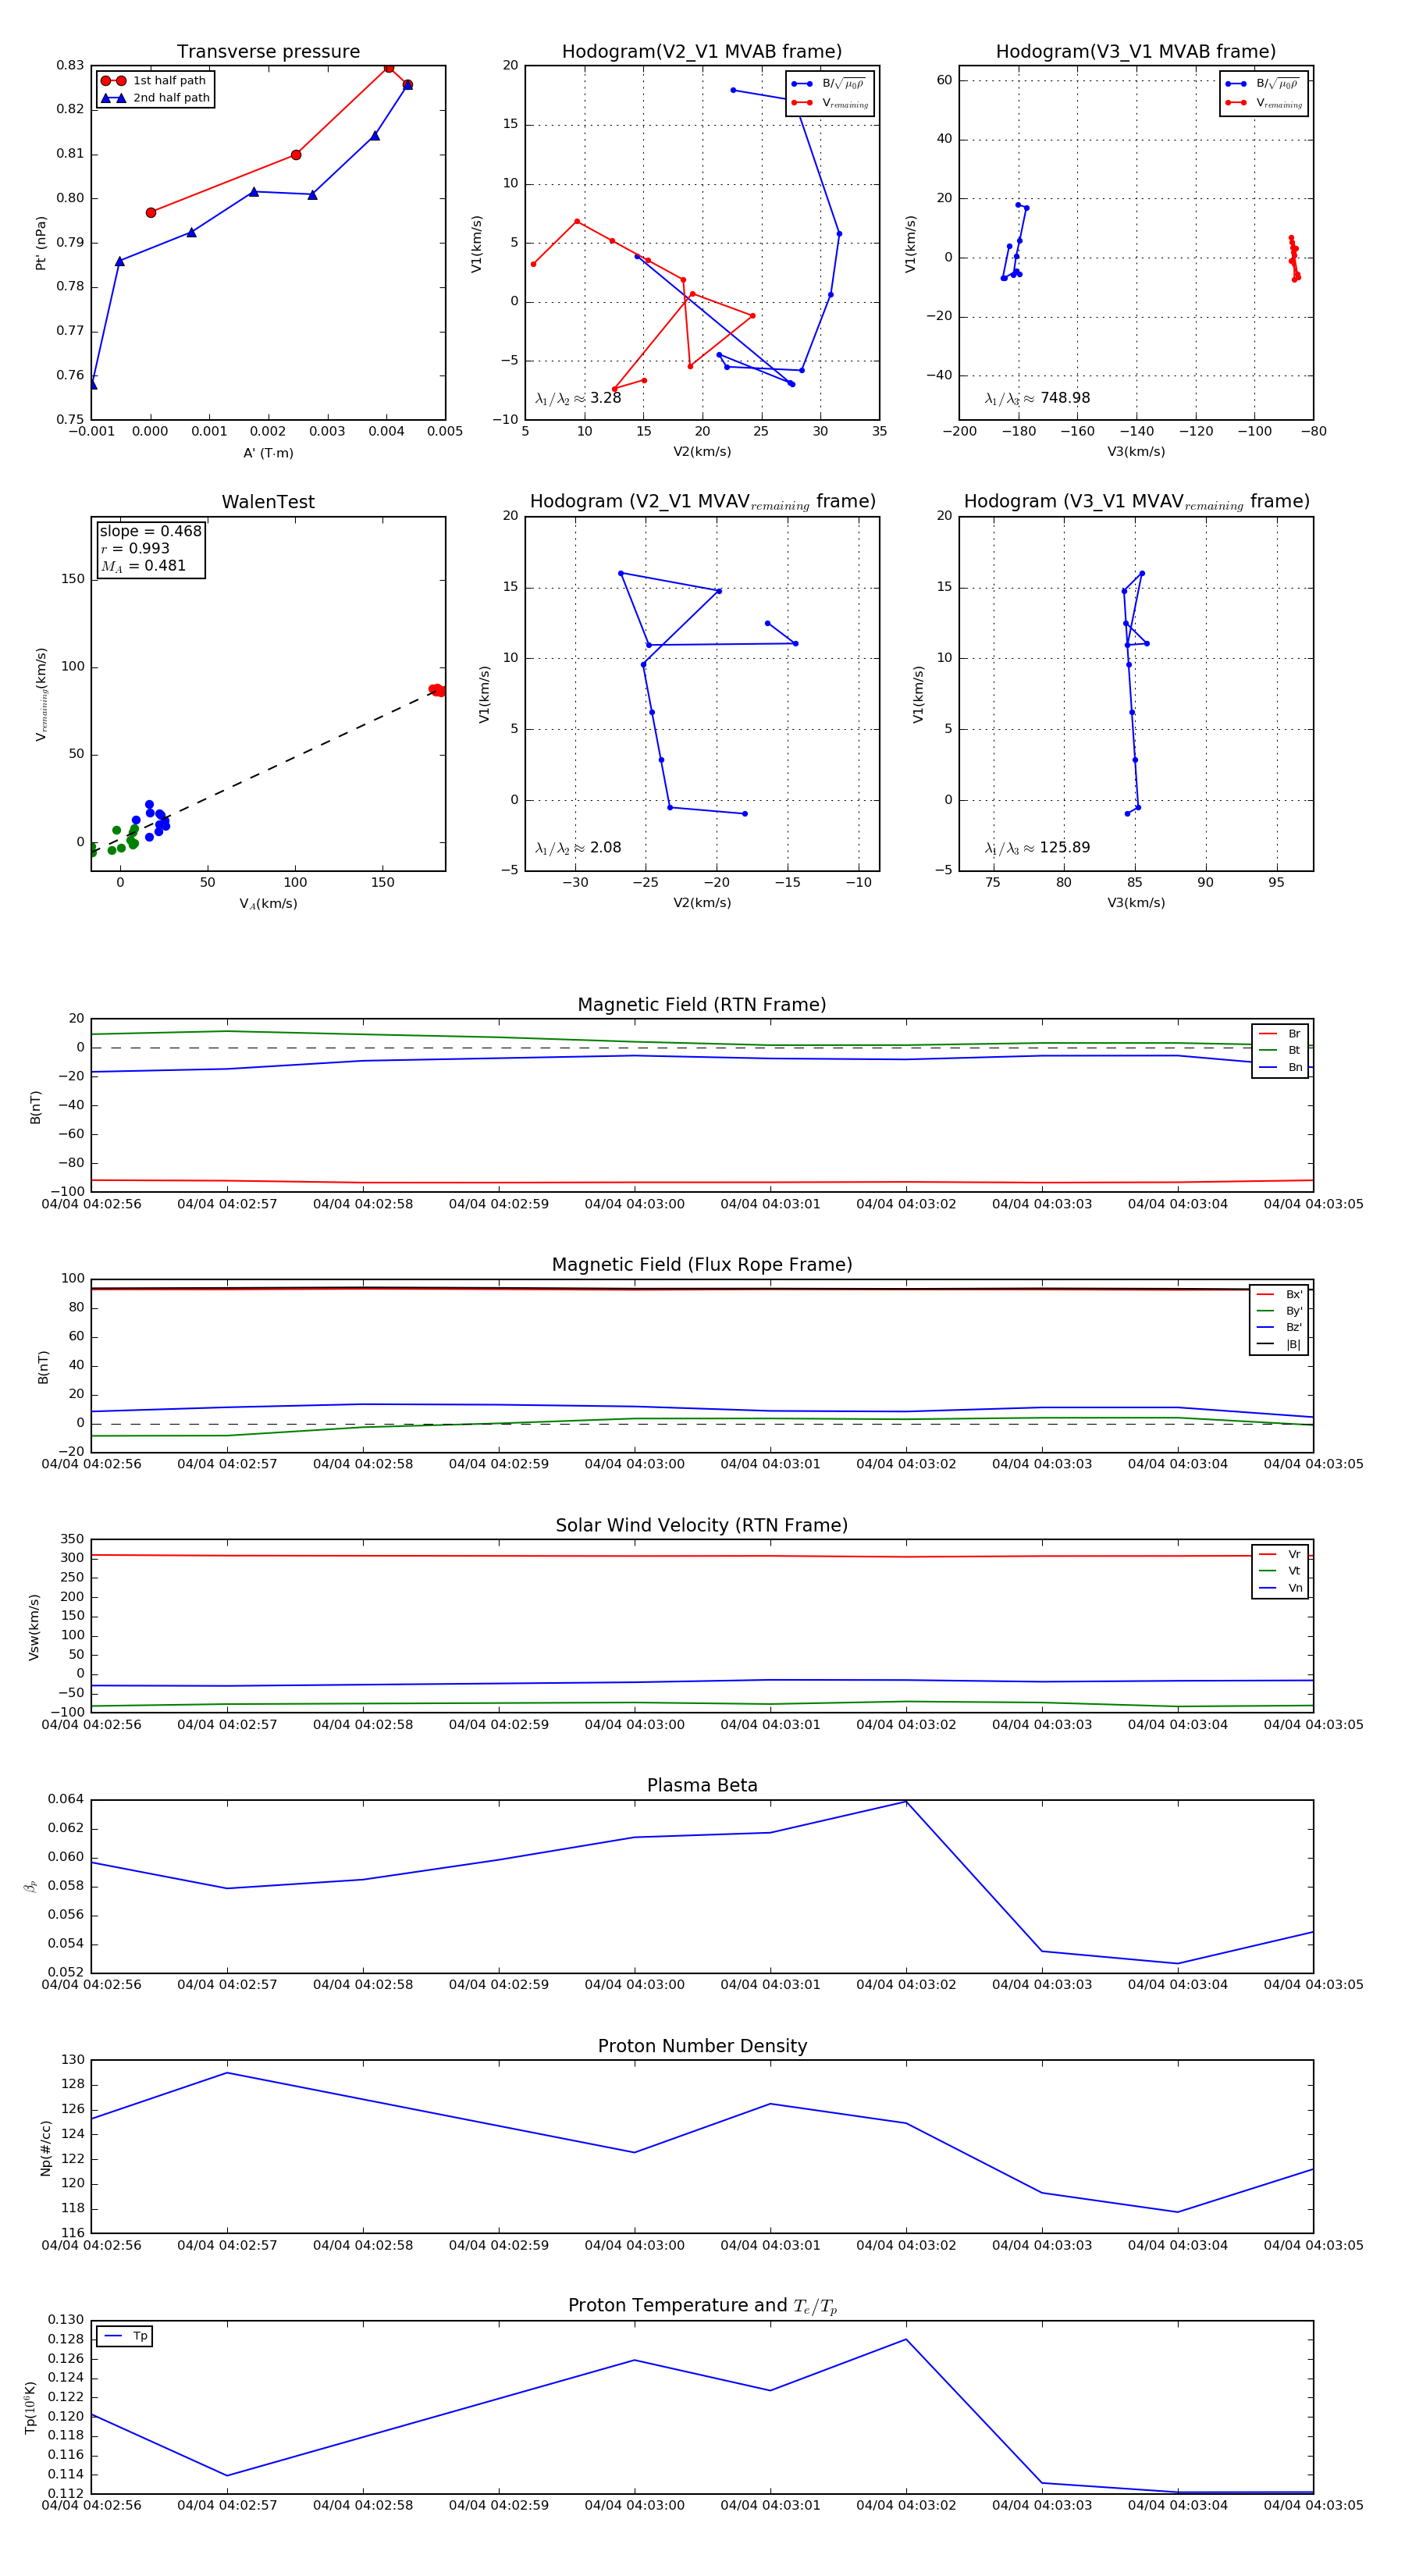Click the 'Proton Temperature and Te/Tp' title
The width and height of the screenshot is (1405, 2576).
click(x=702, y=2306)
